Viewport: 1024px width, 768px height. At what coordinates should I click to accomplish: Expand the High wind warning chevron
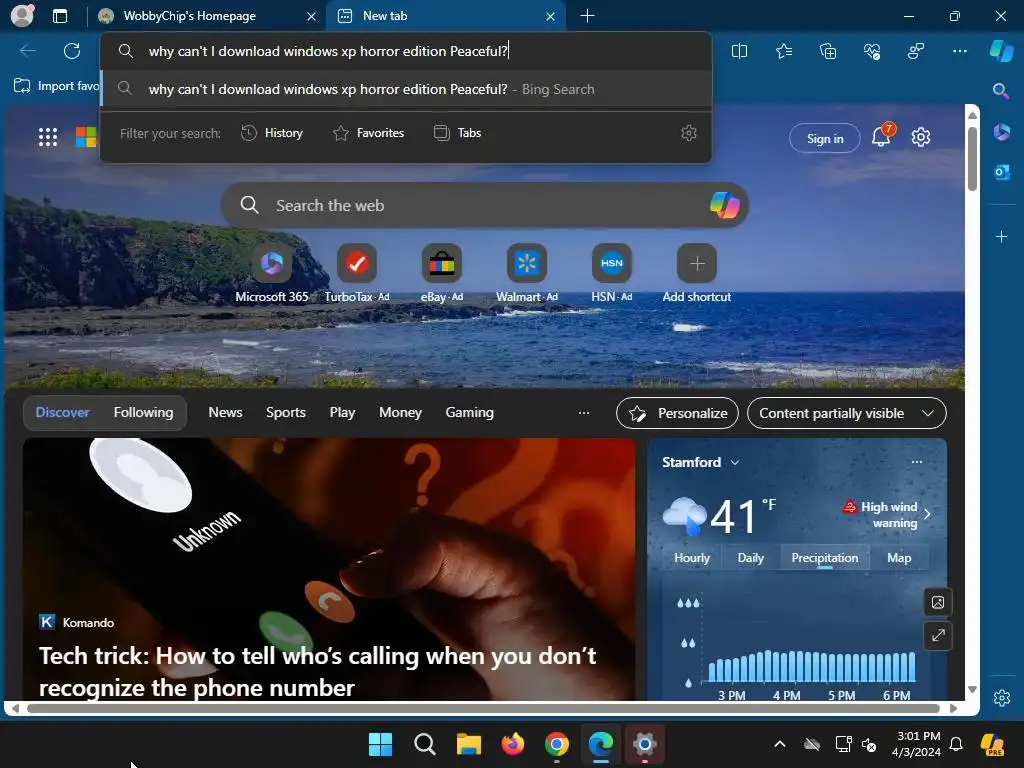(x=927, y=515)
